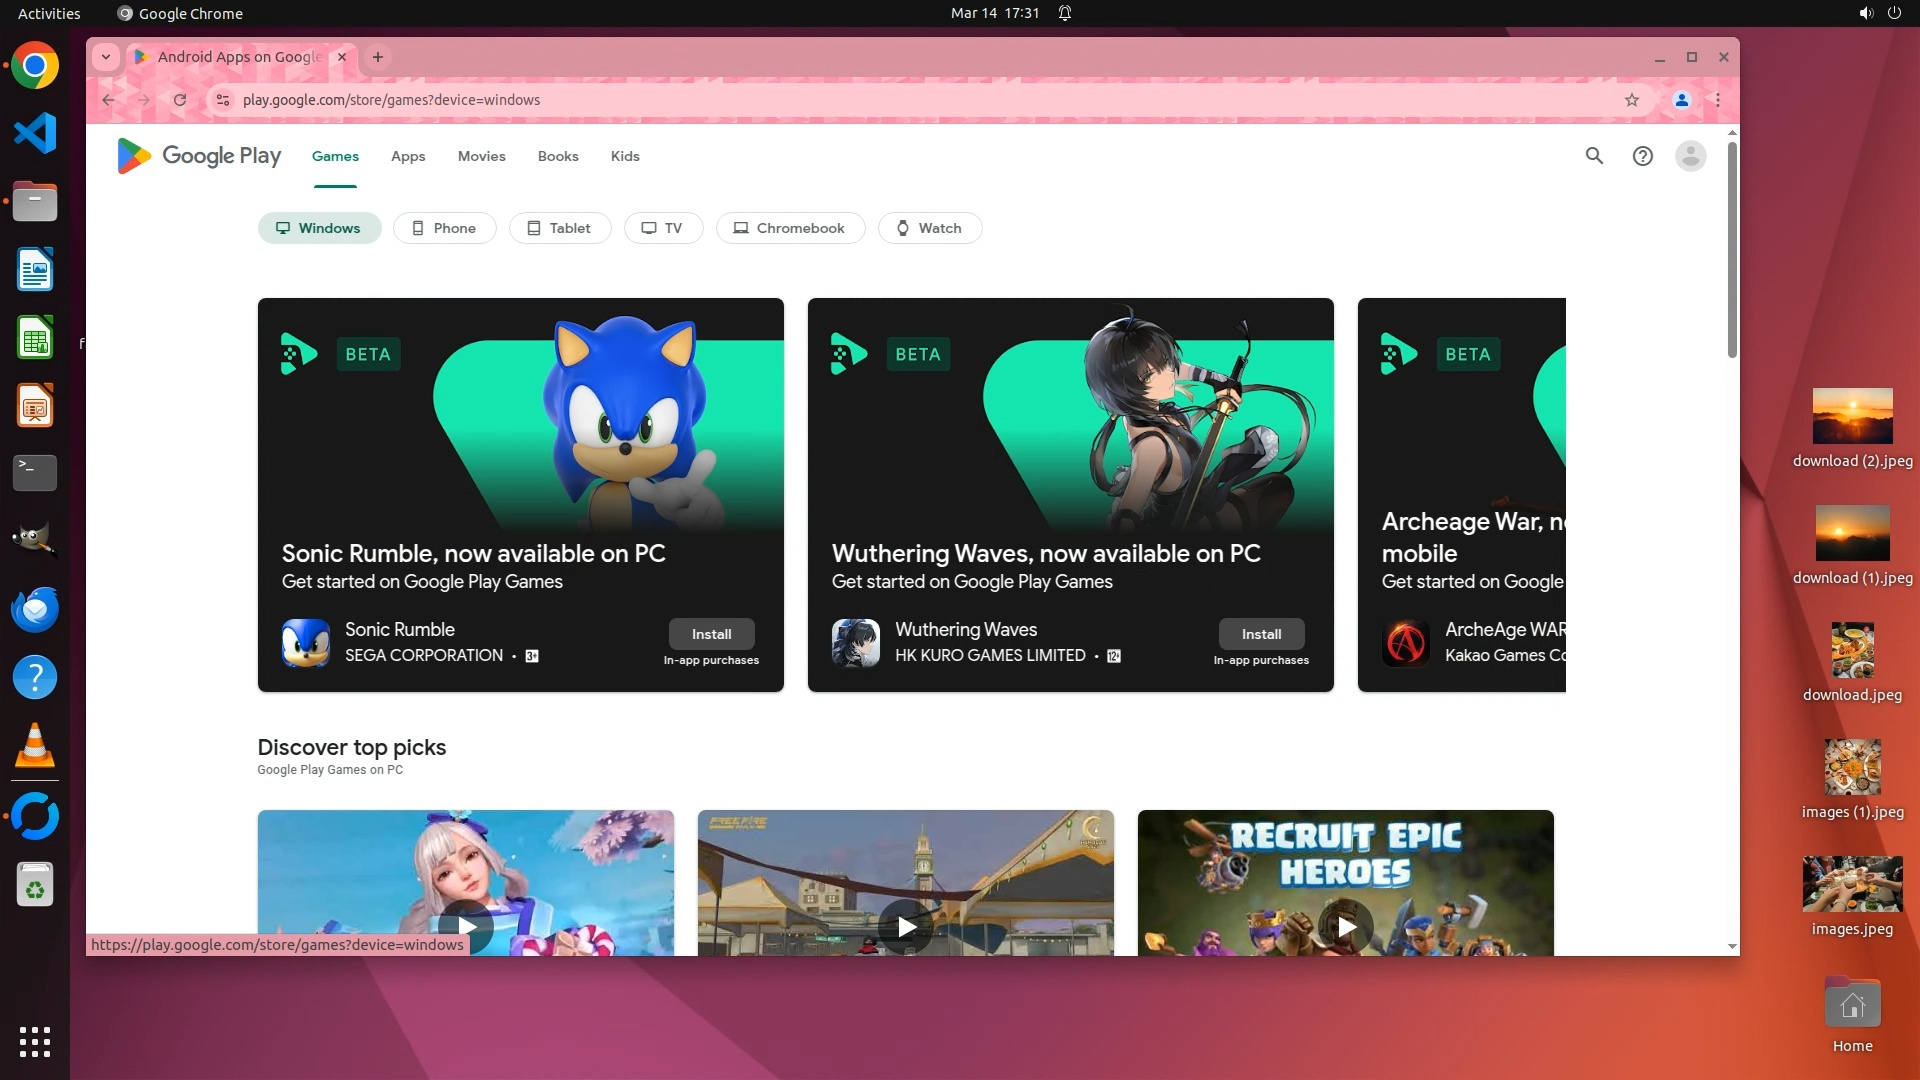Screen dimensions: 1920x1080
Task: Click the Google Play logo
Action: tap(199, 156)
